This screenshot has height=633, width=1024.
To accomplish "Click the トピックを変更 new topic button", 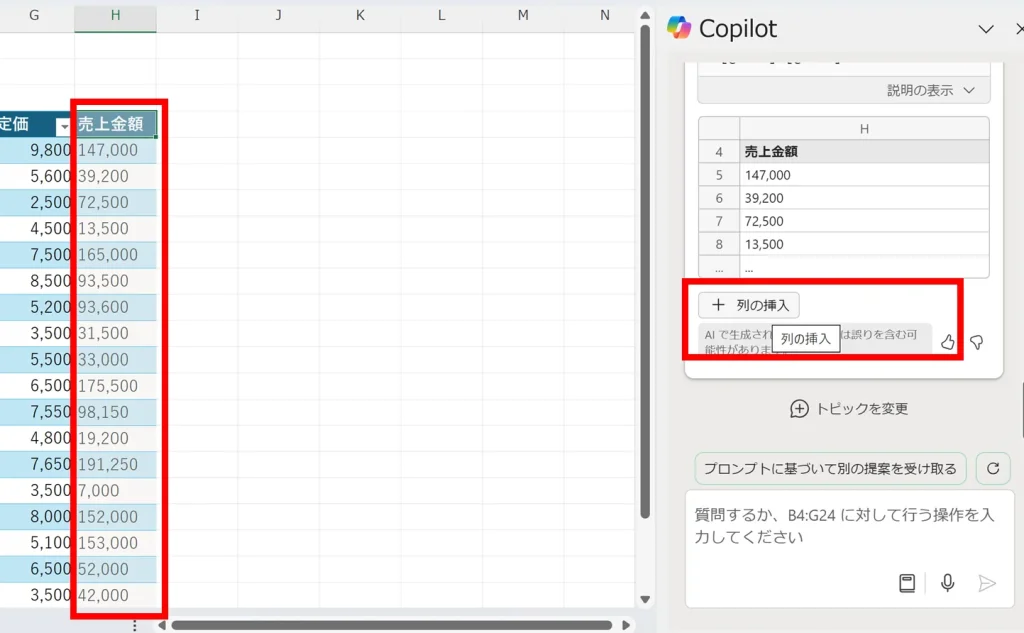I will pos(849,408).
